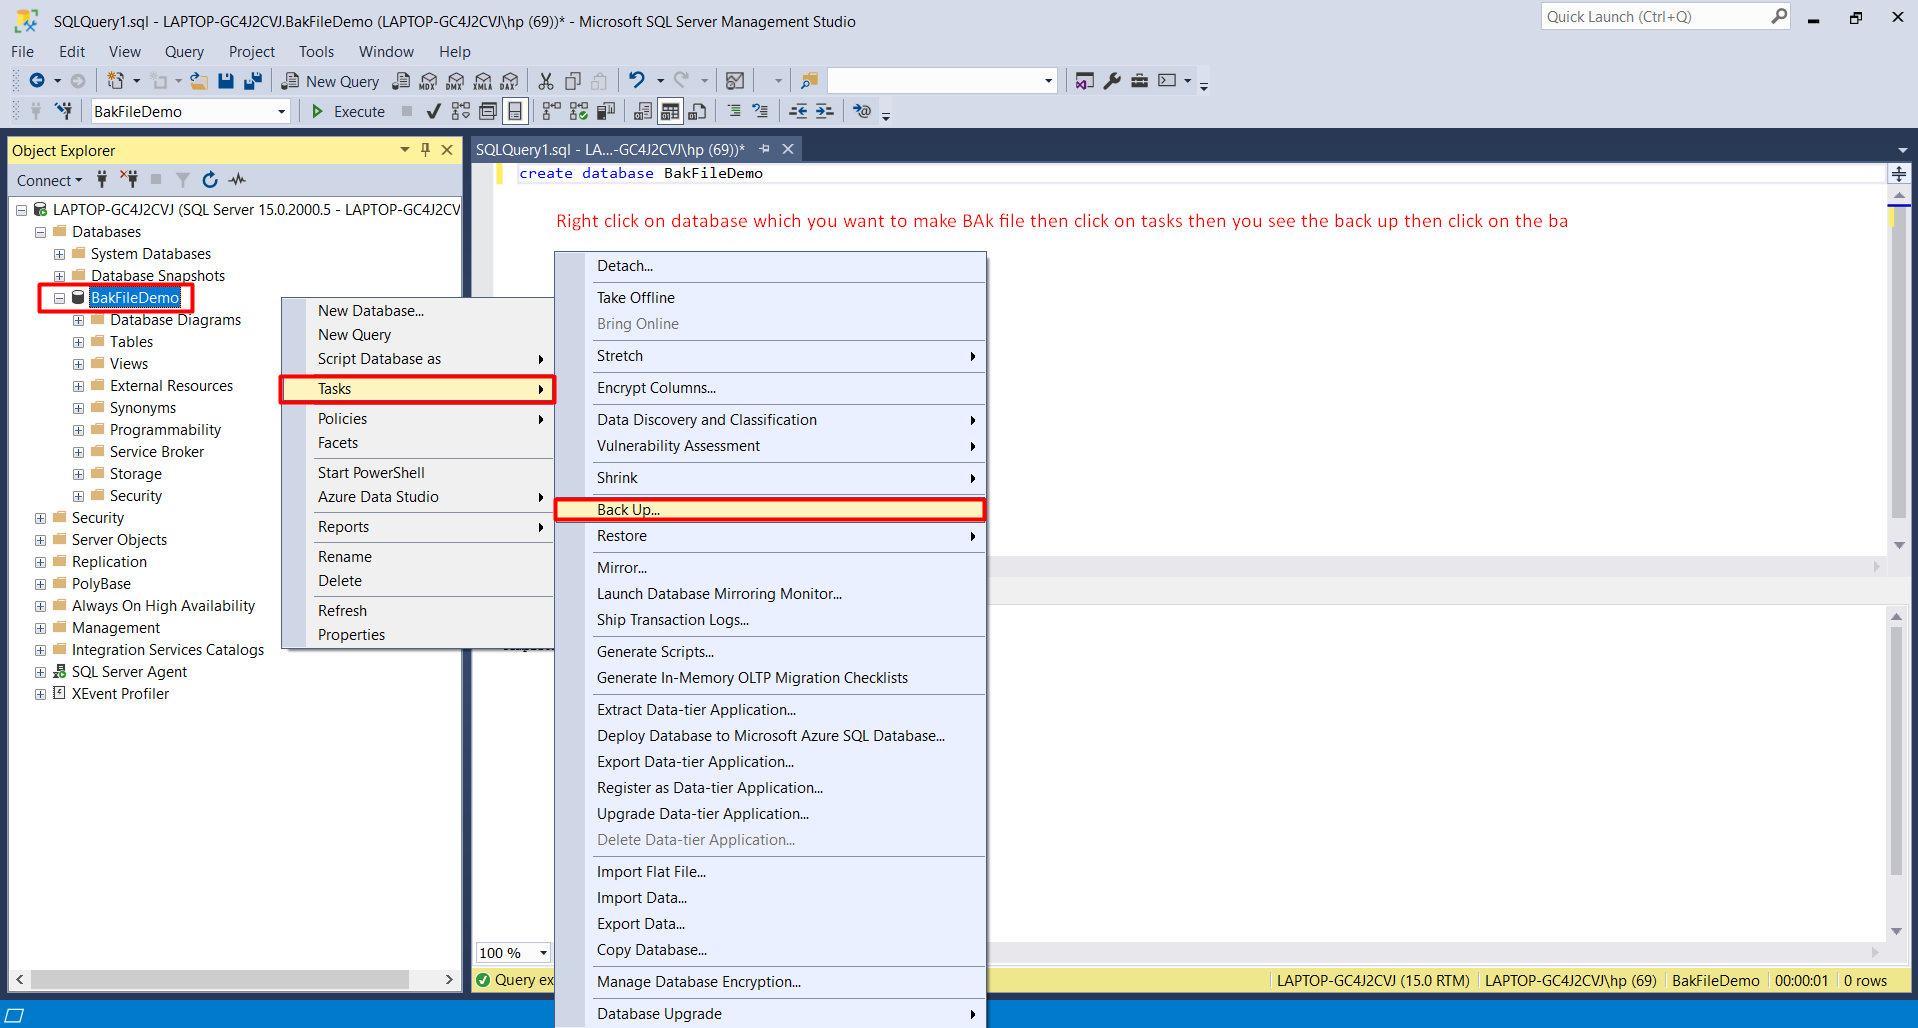Screen dimensions: 1918x1028
Task: Toggle IntelliSense Enabled button
Action: coord(515,111)
